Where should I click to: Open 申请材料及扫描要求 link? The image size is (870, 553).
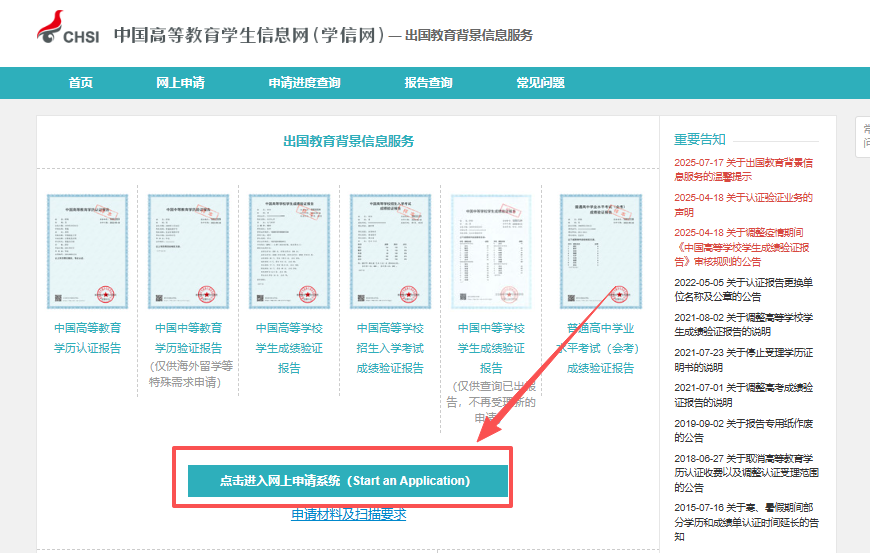(348, 514)
